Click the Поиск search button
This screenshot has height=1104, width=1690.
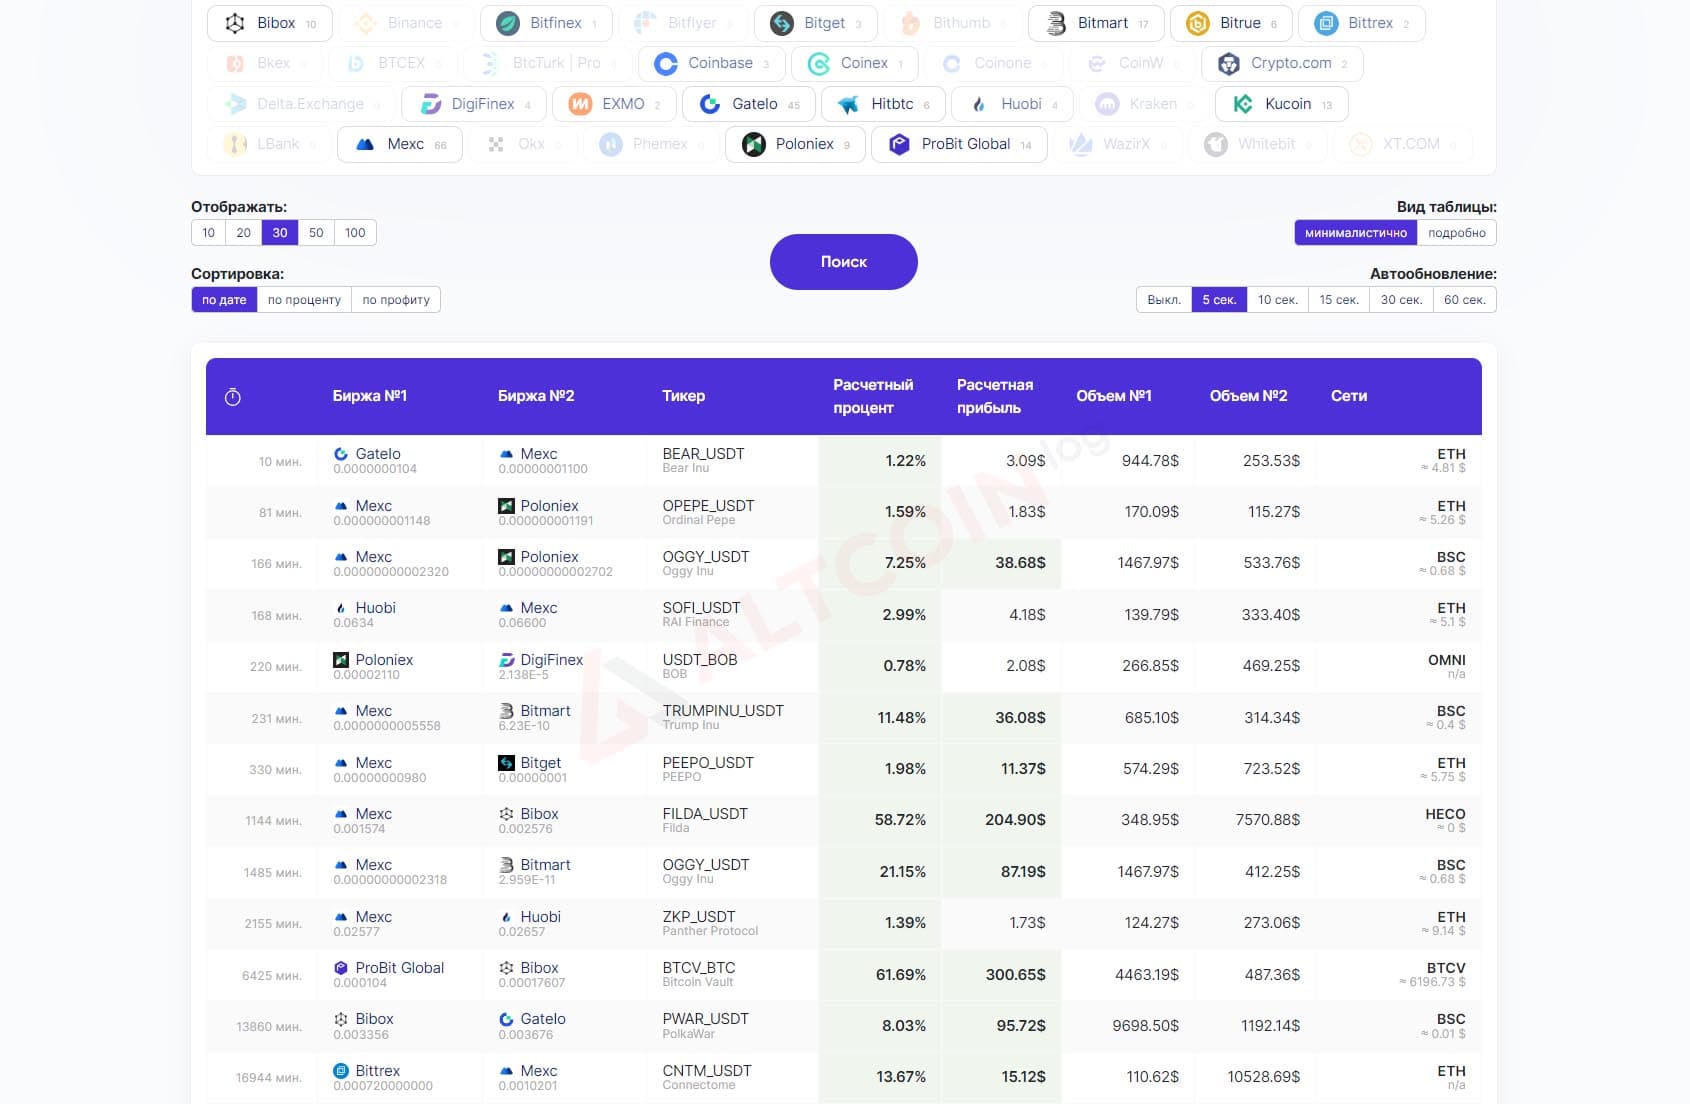pyautogui.click(x=844, y=262)
